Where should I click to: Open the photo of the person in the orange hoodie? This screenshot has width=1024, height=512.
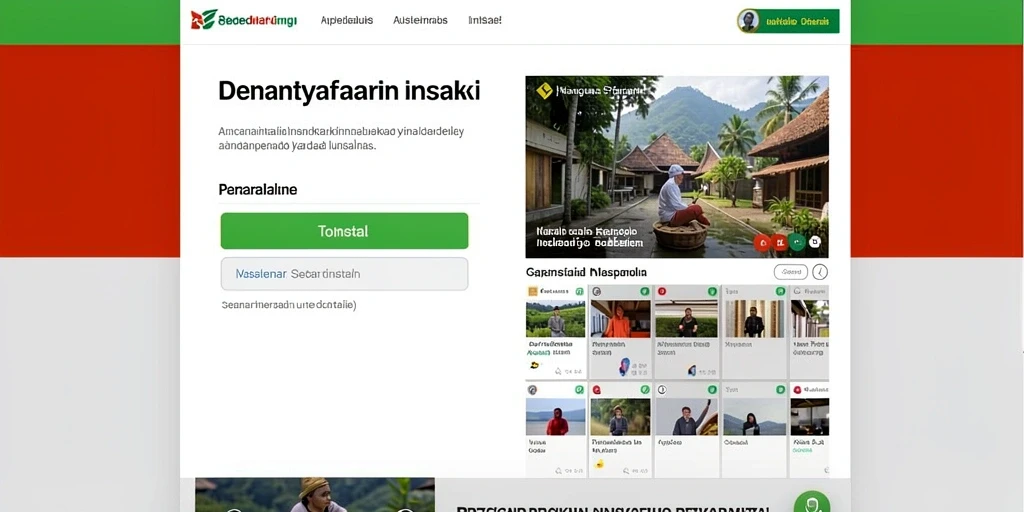point(620,319)
